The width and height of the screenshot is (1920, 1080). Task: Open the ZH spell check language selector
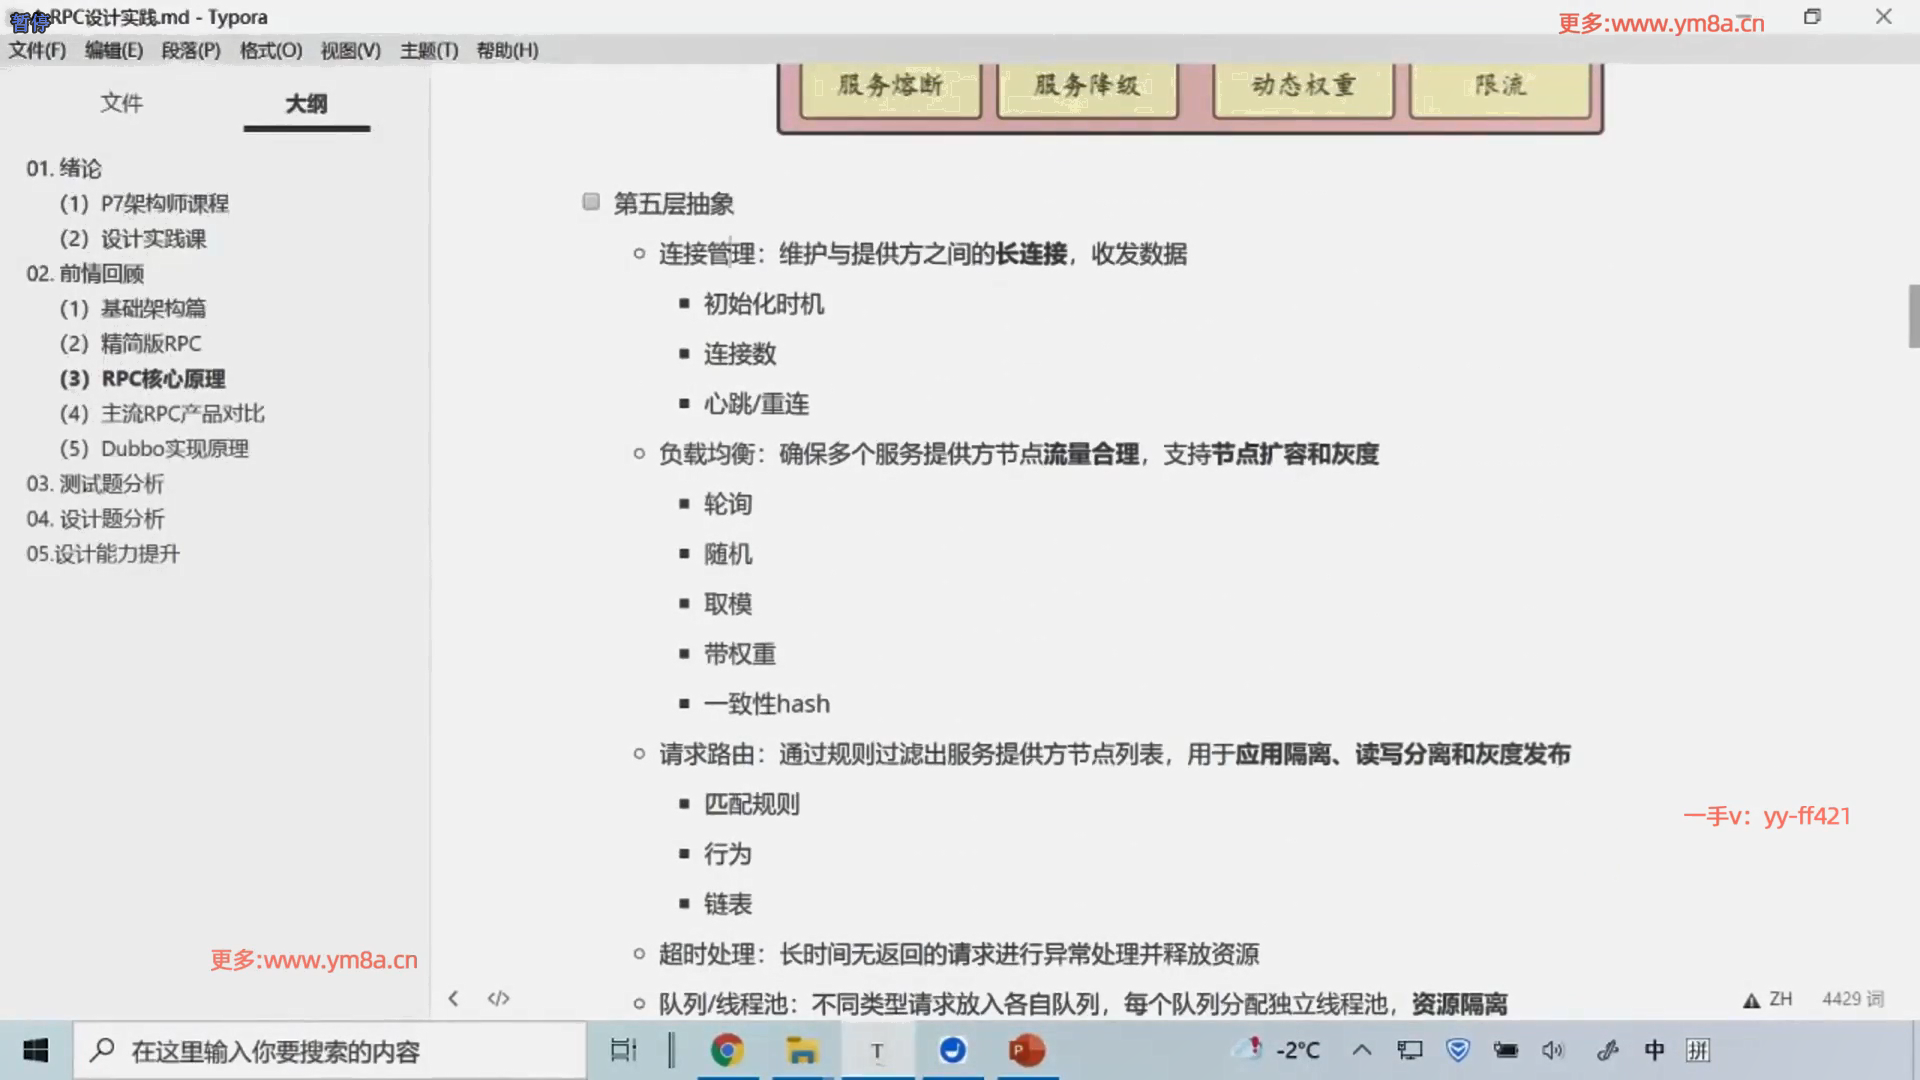[x=1780, y=999]
